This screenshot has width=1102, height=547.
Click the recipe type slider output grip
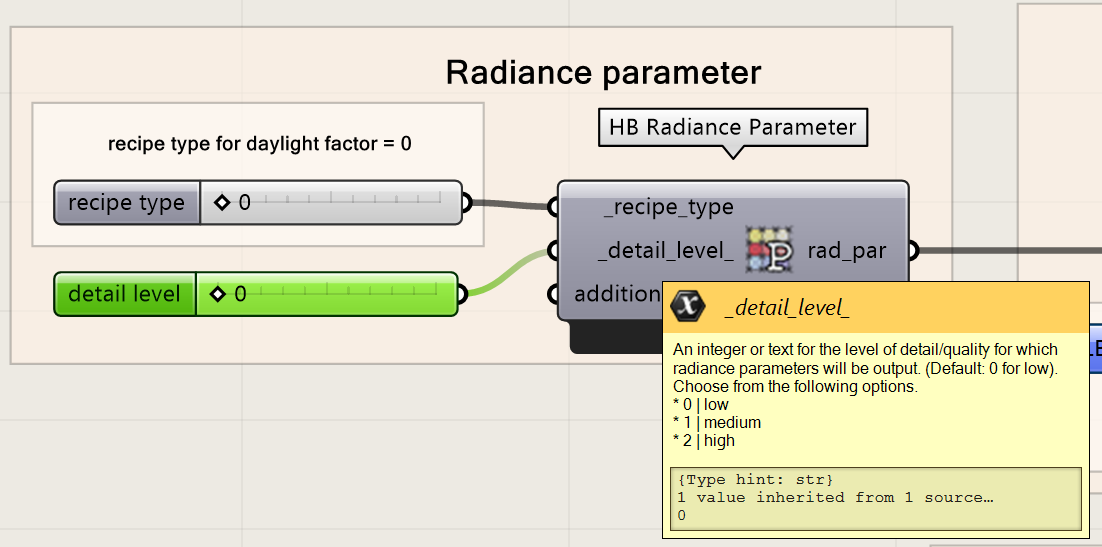465,203
